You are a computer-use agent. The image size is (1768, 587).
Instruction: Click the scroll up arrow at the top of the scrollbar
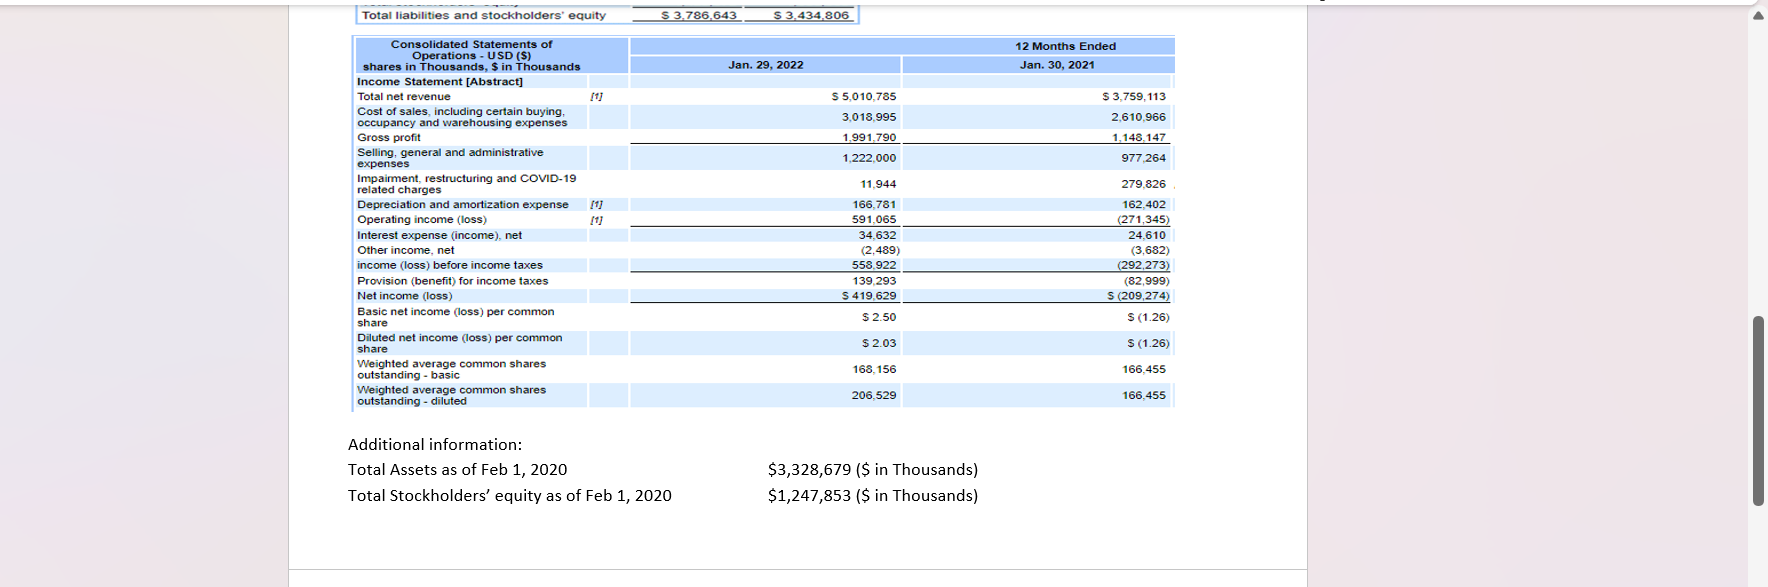(1758, 15)
